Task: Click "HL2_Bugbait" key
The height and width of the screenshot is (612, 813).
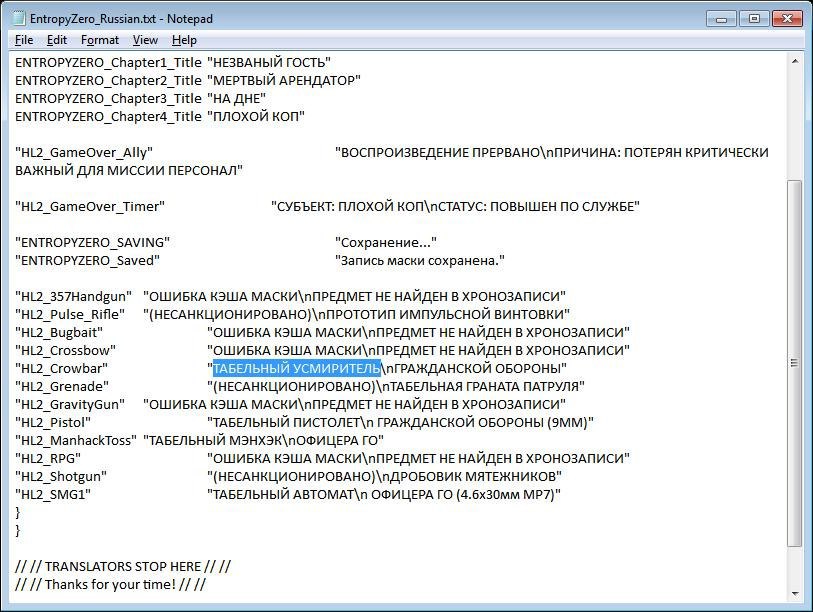Action: point(59,332)
